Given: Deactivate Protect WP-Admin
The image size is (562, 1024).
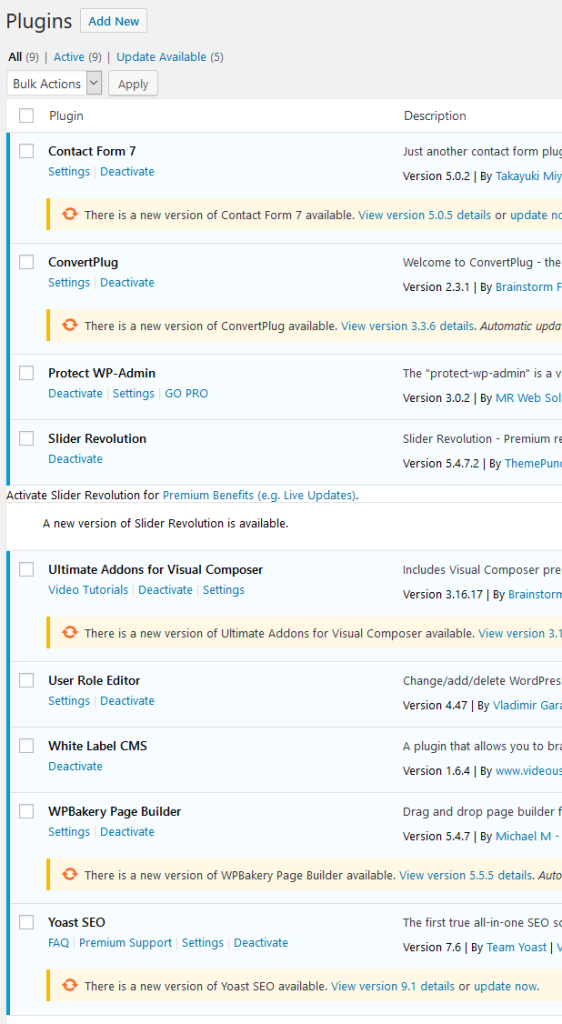Looking at the screenshot, I should [76, 393].
